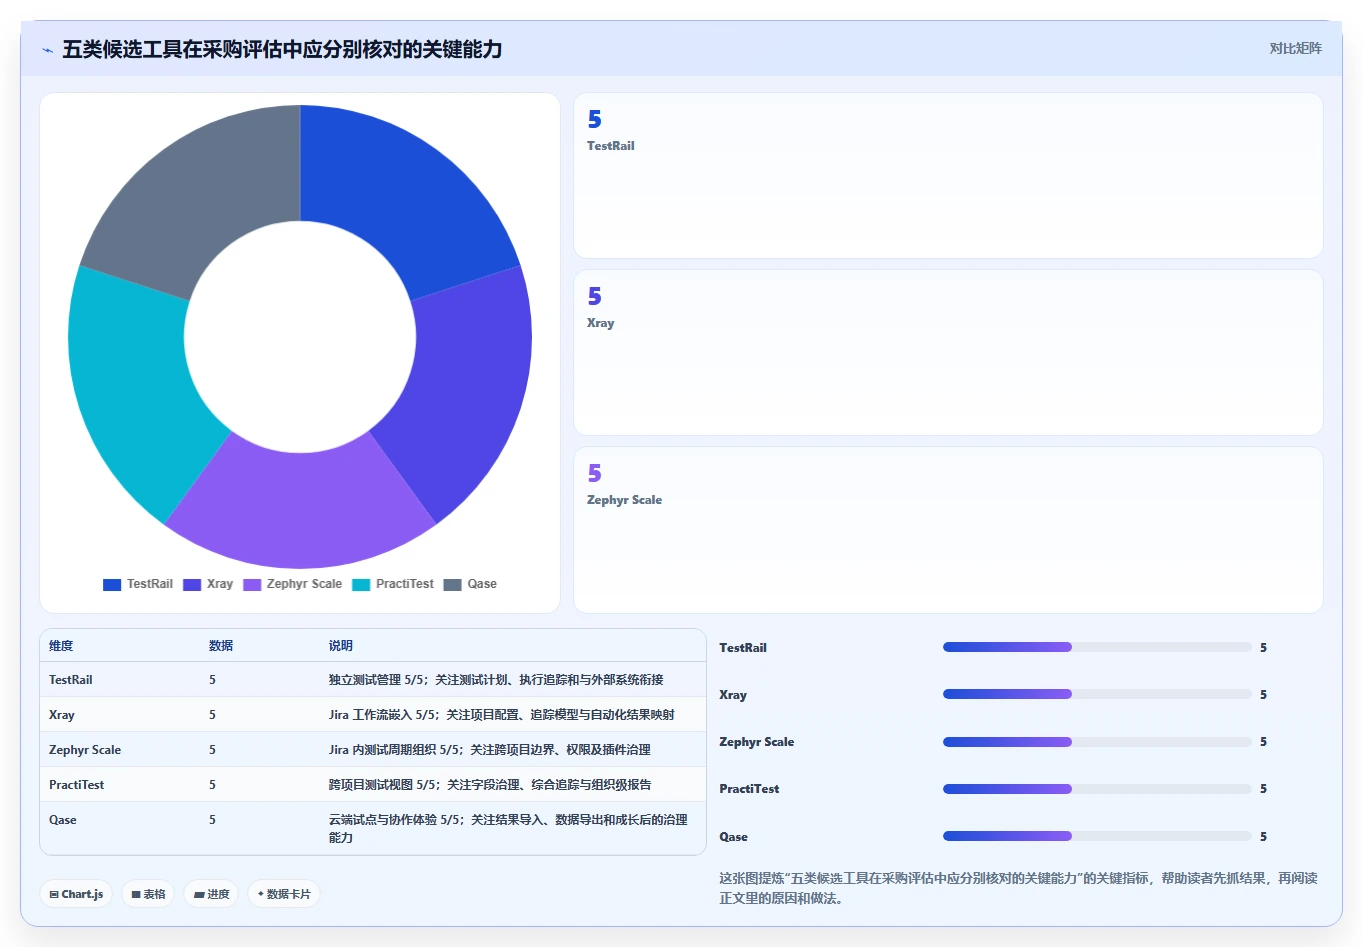
Task: Click the 进度 tag chip
Action: tap(211, 894)
